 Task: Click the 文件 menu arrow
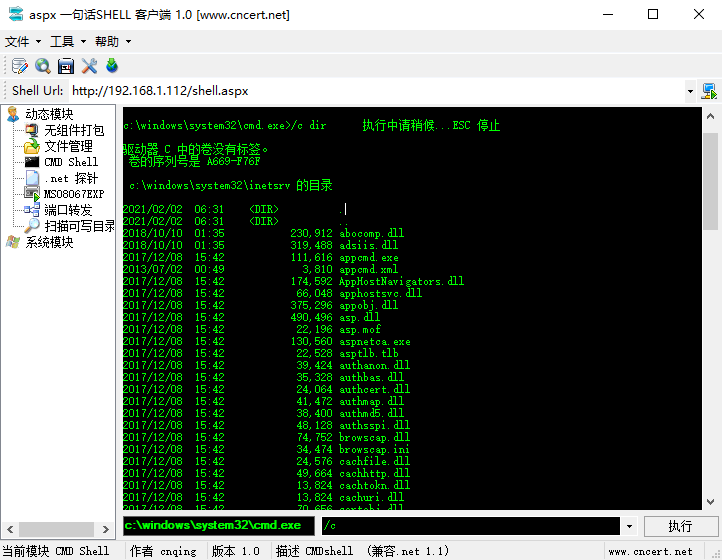[x=38, y=42]
